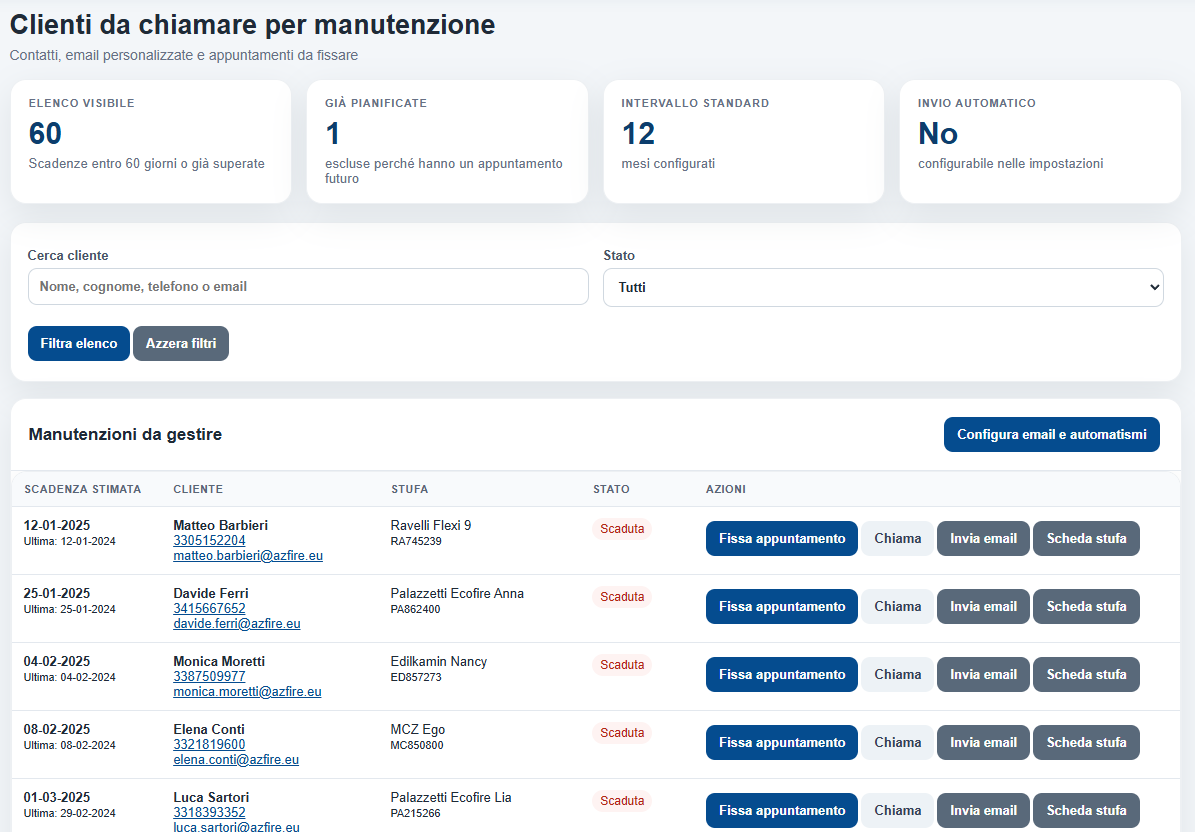Fissa appuntamento for Davide Ferri

[782, 606]
